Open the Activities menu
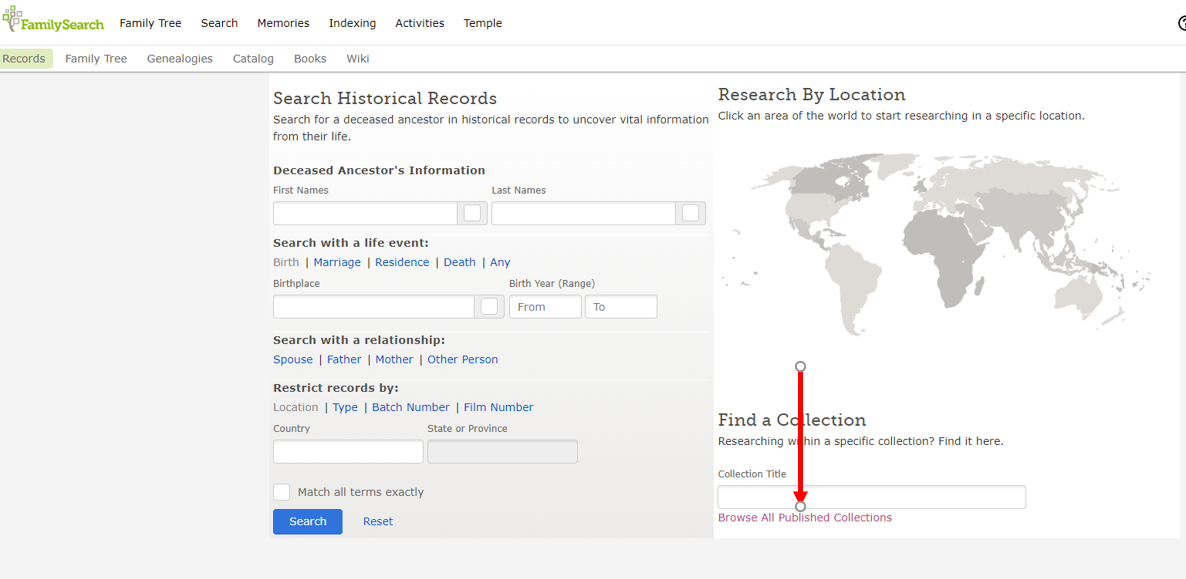The width and height of the screenshot is (1186, 579). [420, 23]
